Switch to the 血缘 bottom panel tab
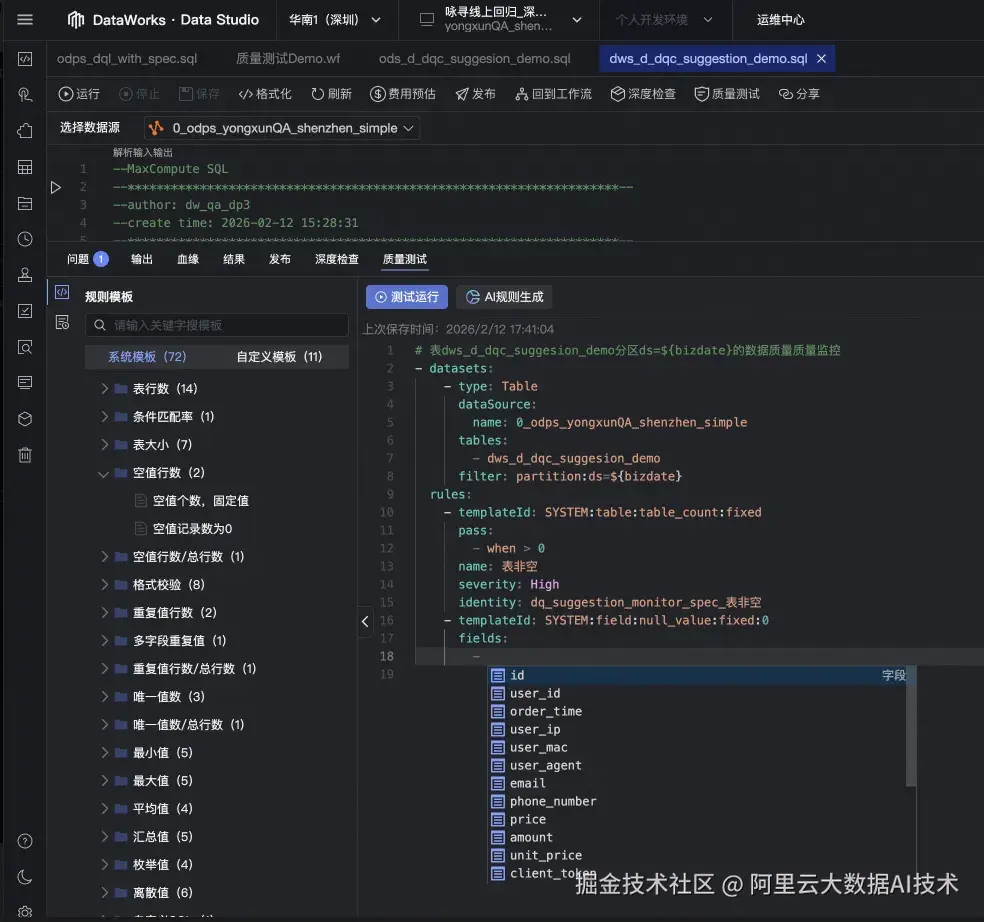 click(188, 258)
